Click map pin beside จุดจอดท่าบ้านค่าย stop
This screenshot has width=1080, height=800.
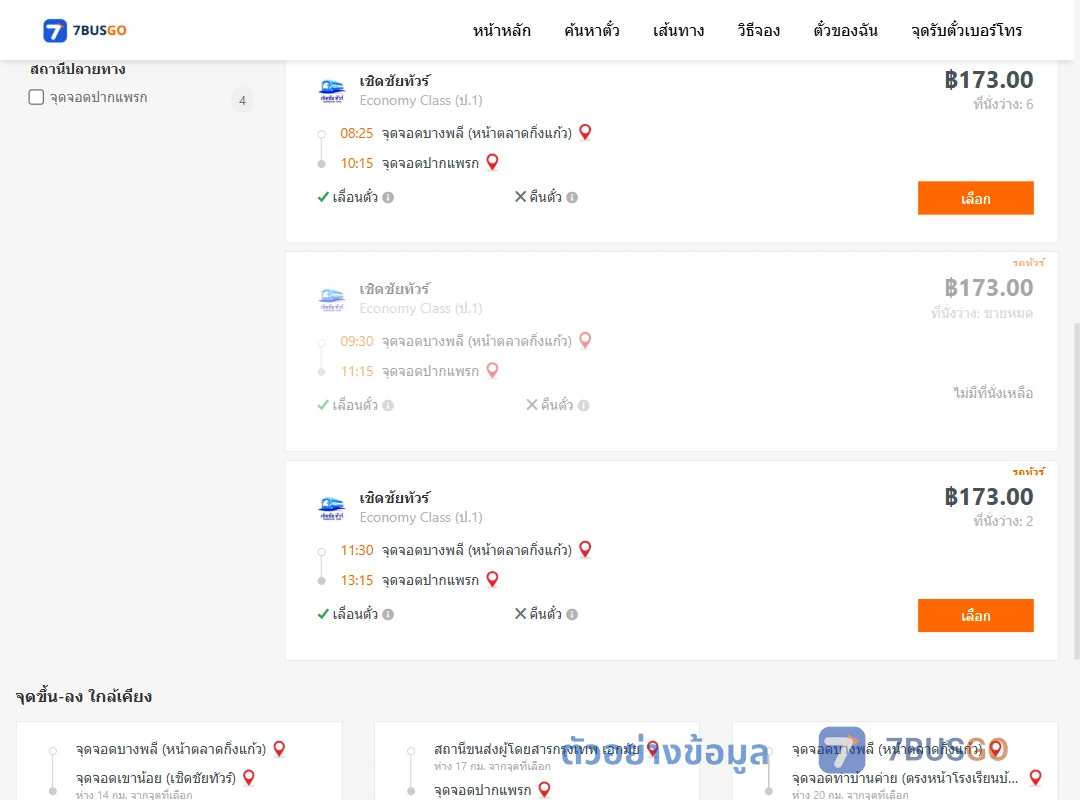click(x=1035, y=778)
